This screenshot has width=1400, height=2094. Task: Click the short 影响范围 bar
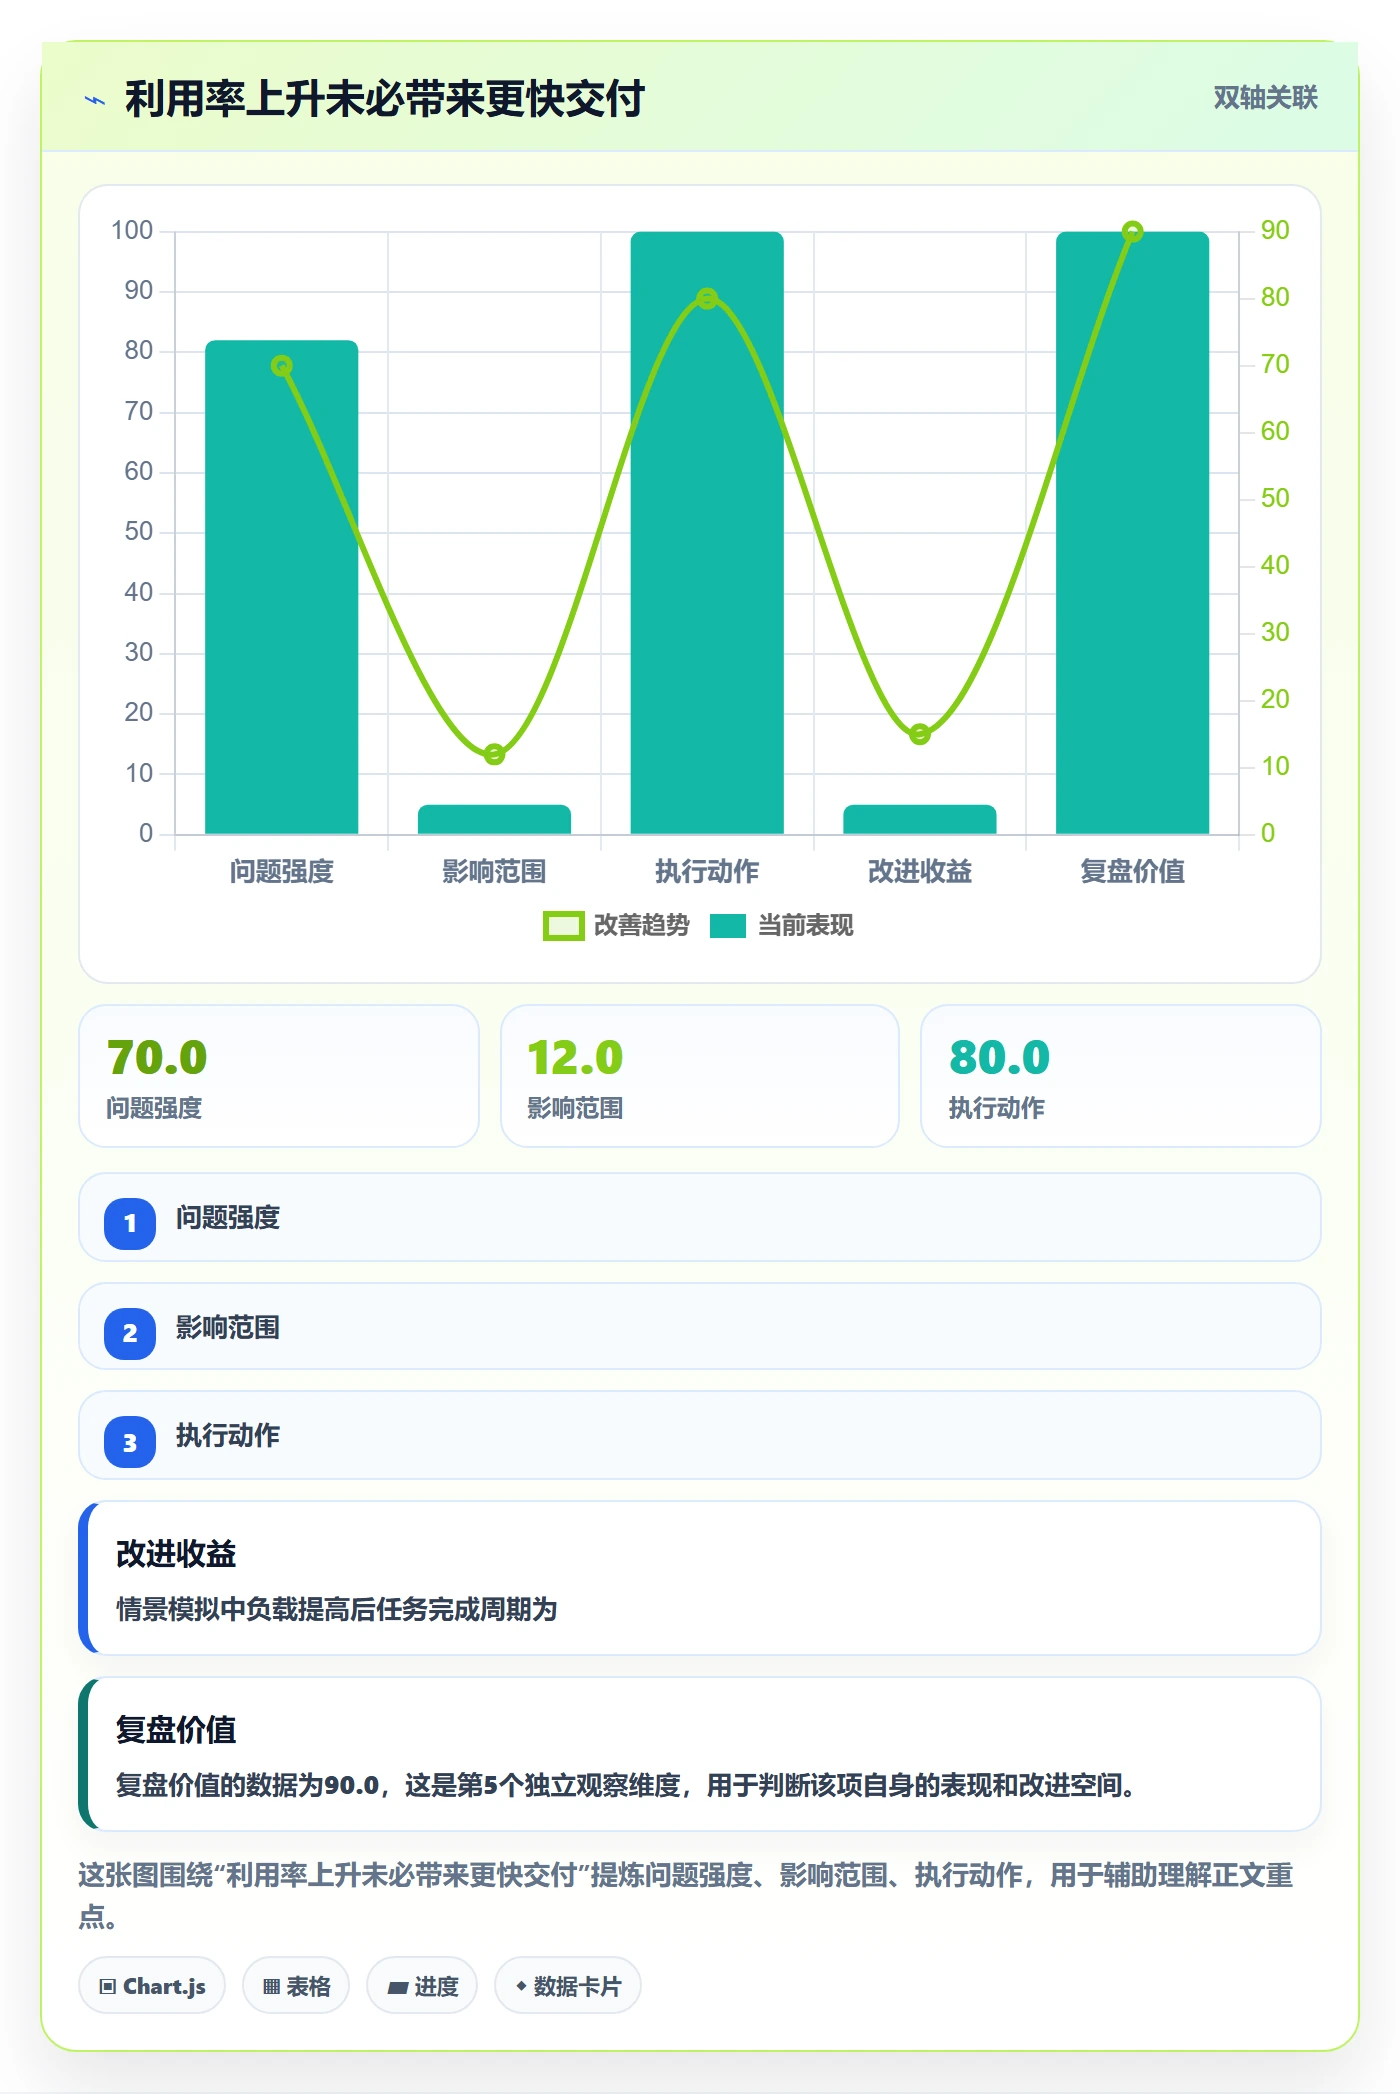coord(494,819)
